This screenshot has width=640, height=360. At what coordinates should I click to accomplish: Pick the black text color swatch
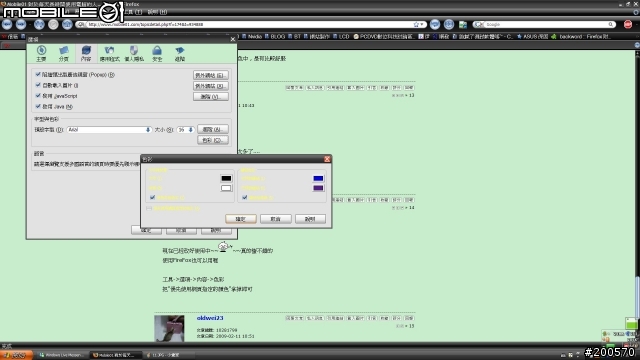226,178
